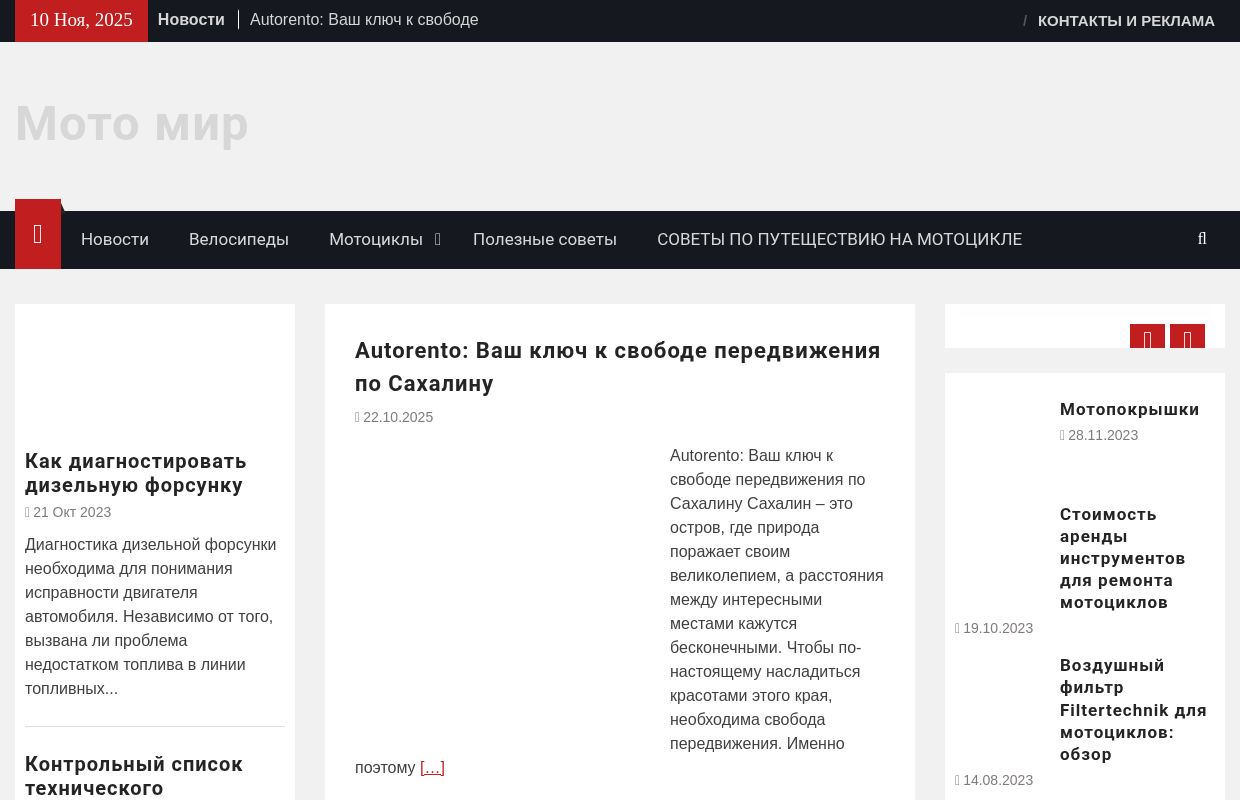Click the Autorento ticker headline in top bar

pos(364,20)
